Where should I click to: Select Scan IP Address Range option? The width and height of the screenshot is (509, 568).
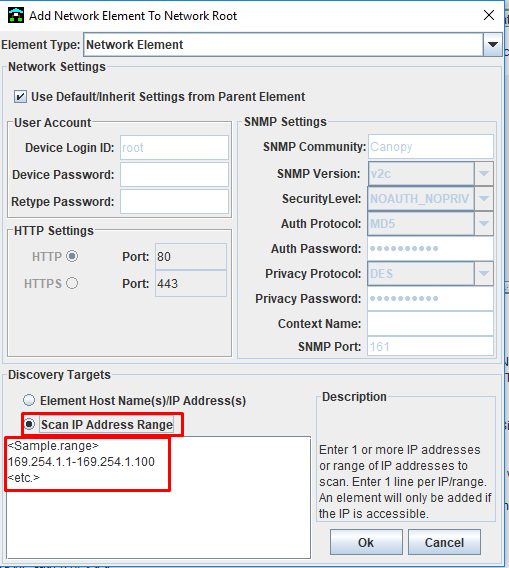click(29, 424)
